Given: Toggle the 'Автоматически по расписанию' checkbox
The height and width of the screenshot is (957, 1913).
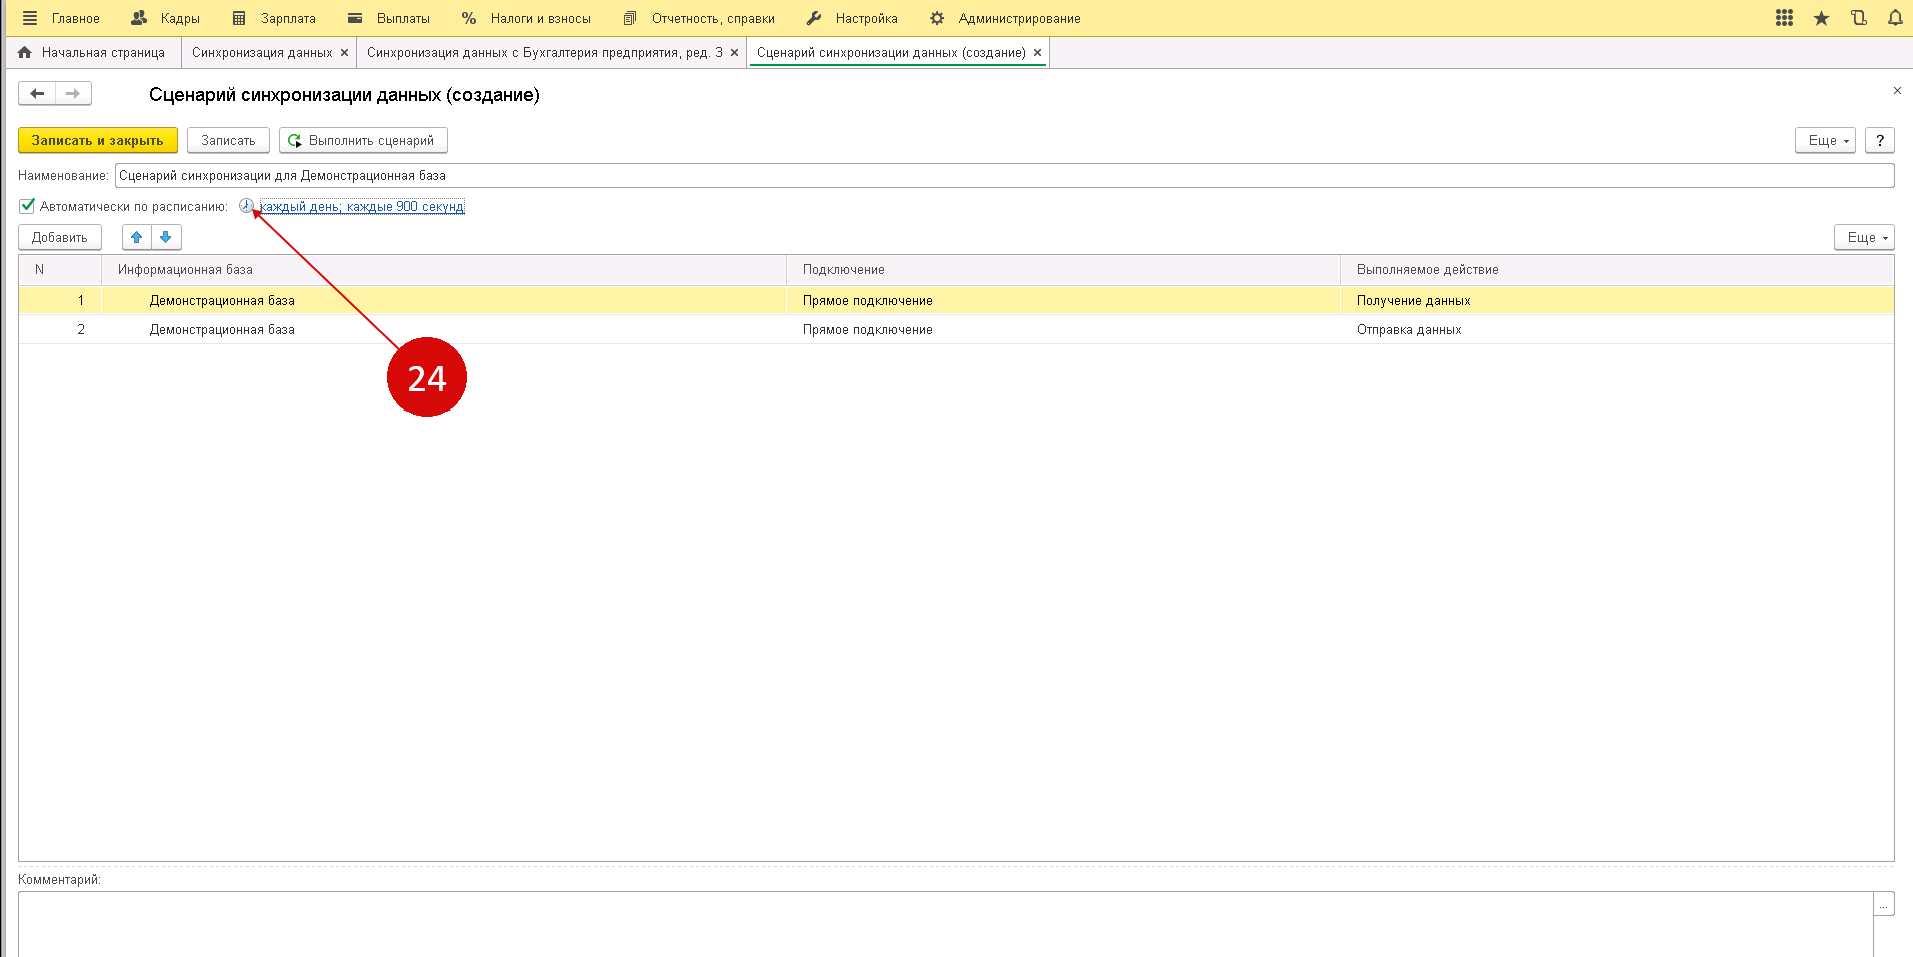Looking at the screenshot, I should click(x=27, y=206).
